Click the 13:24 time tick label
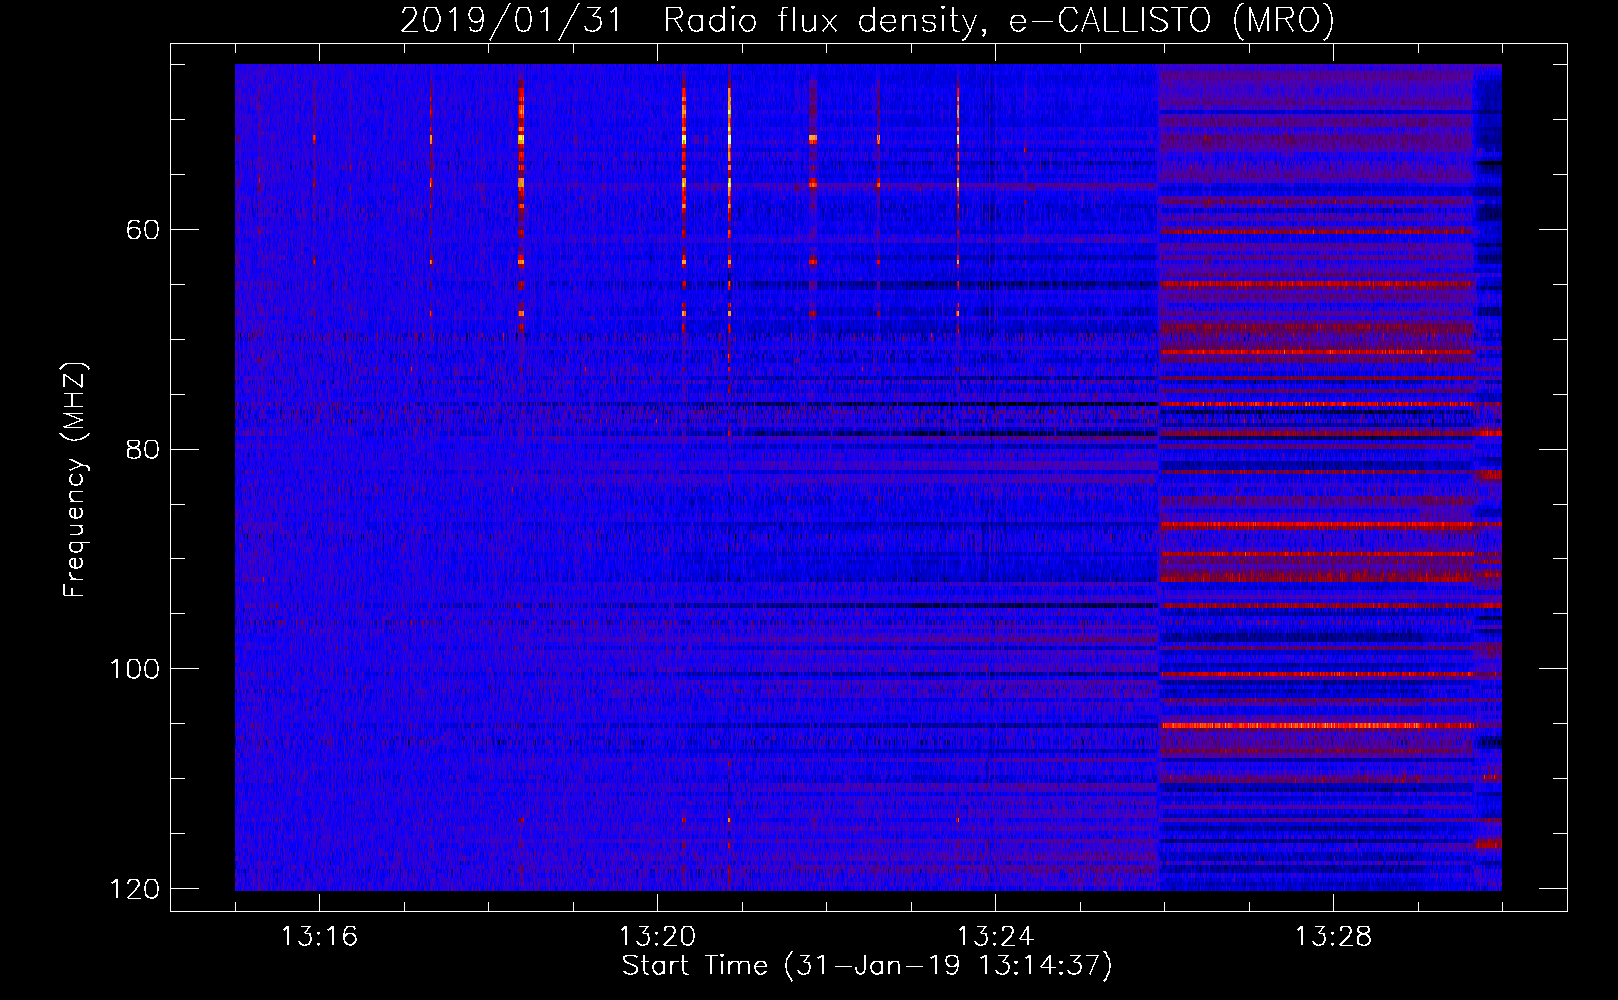This screenshot has height=1000, width=1618. coord(995,936)
